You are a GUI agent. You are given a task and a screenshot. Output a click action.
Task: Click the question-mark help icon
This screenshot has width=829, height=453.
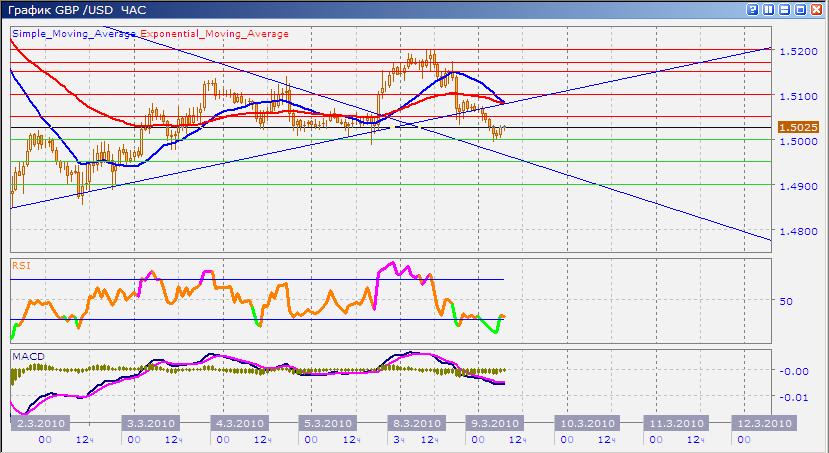[752, 8]
